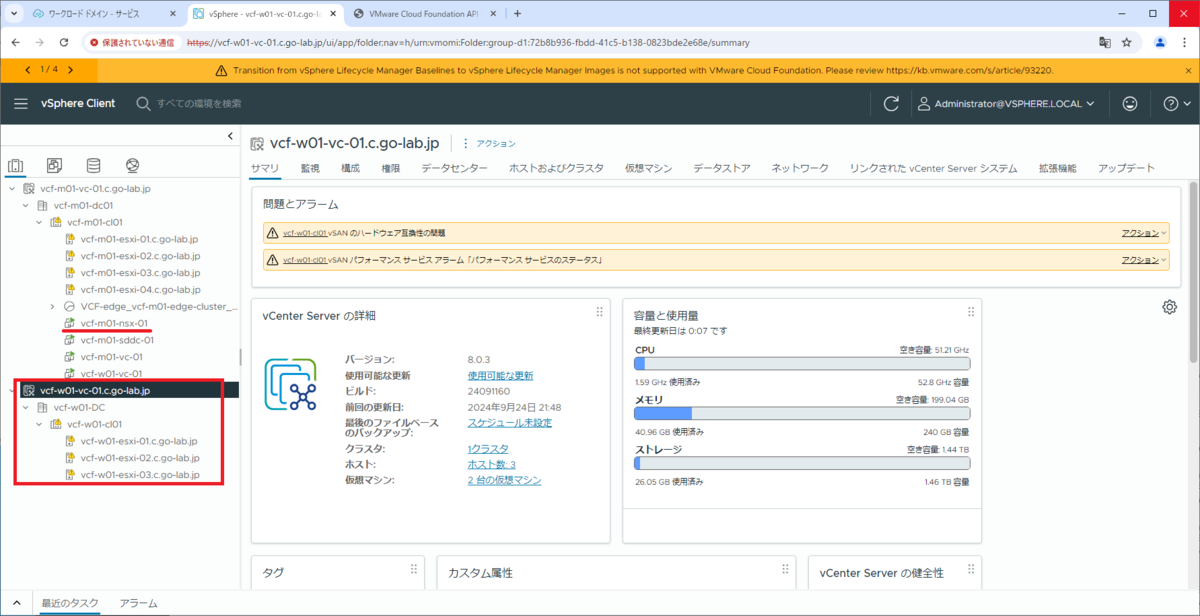Screen dimensions: 1200x616
Task: Collapse the vcf-m01-vc-01.c.go-lab.jp tree node
Action: click(x=12, y=189)
